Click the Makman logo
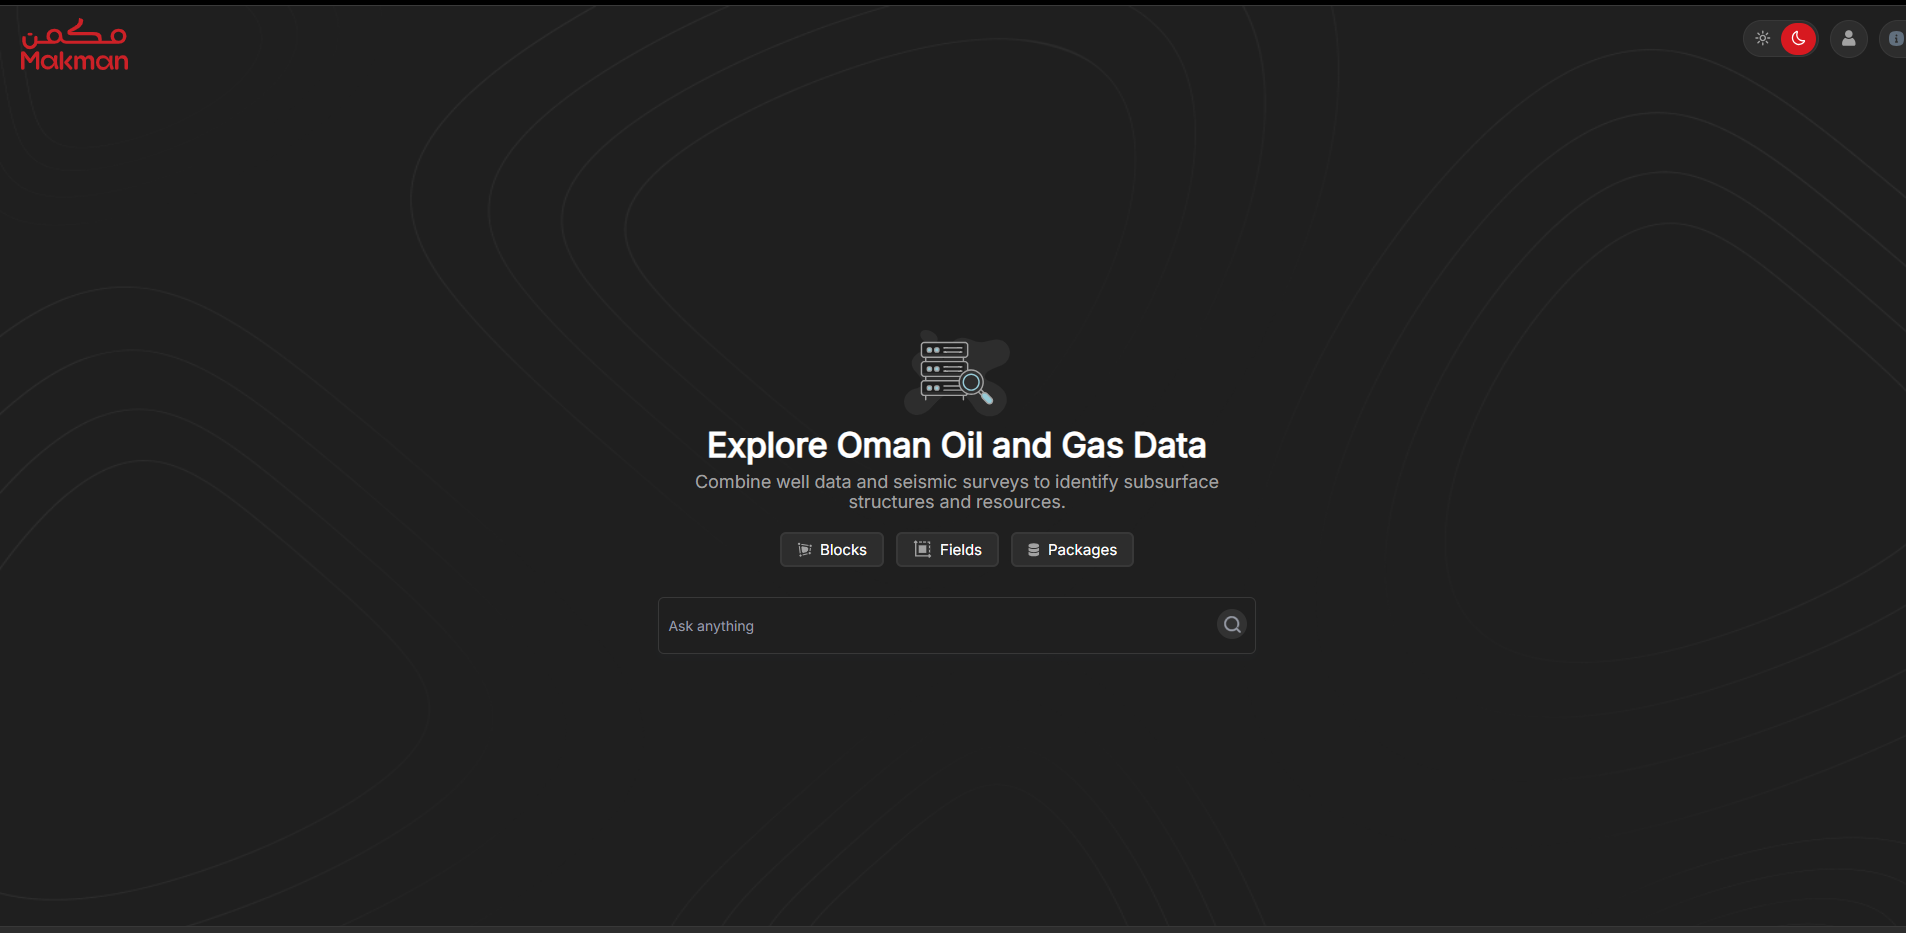Viewport: 1906px width, 933px height. coord(75,46)
